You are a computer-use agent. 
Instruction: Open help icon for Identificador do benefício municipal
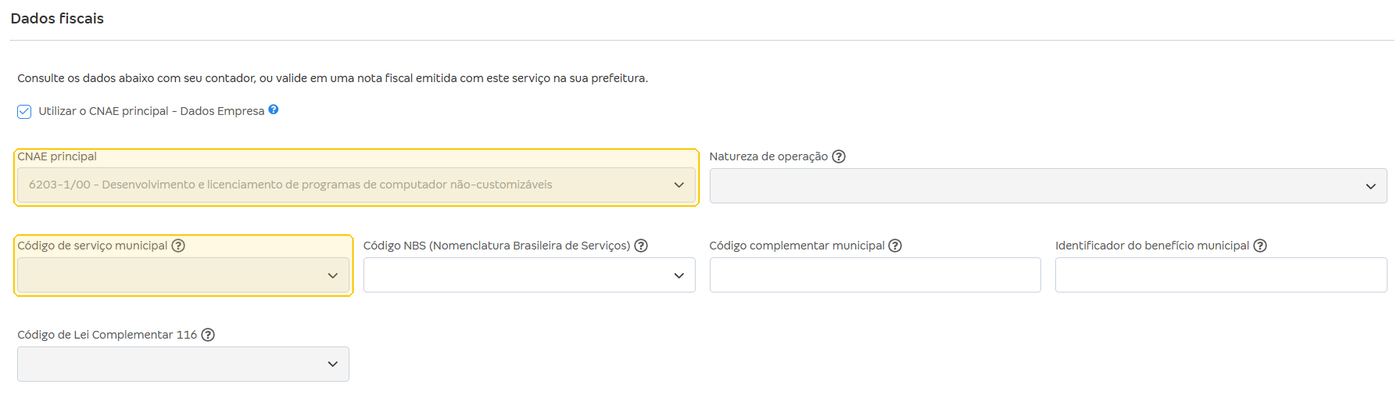pyautogui.click(x=1260, y=246)
